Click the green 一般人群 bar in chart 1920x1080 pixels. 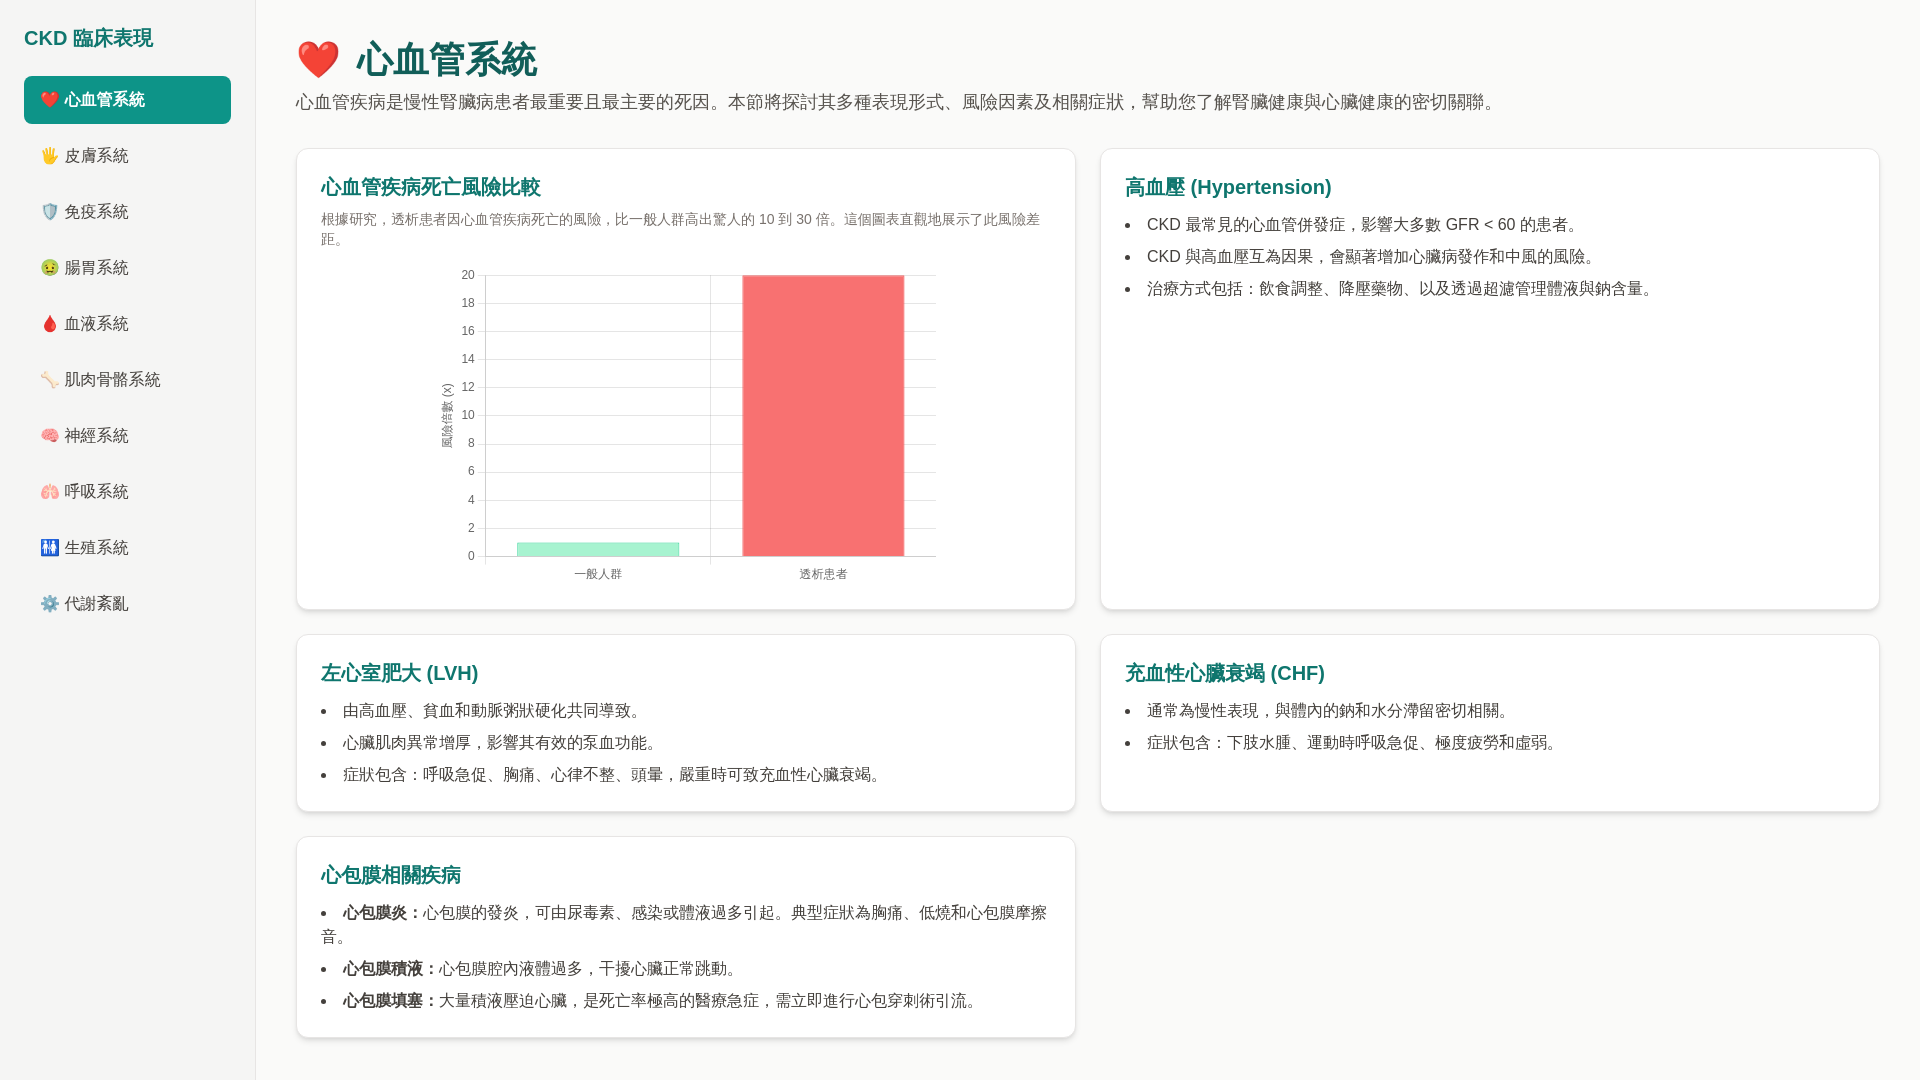[598, 549]
